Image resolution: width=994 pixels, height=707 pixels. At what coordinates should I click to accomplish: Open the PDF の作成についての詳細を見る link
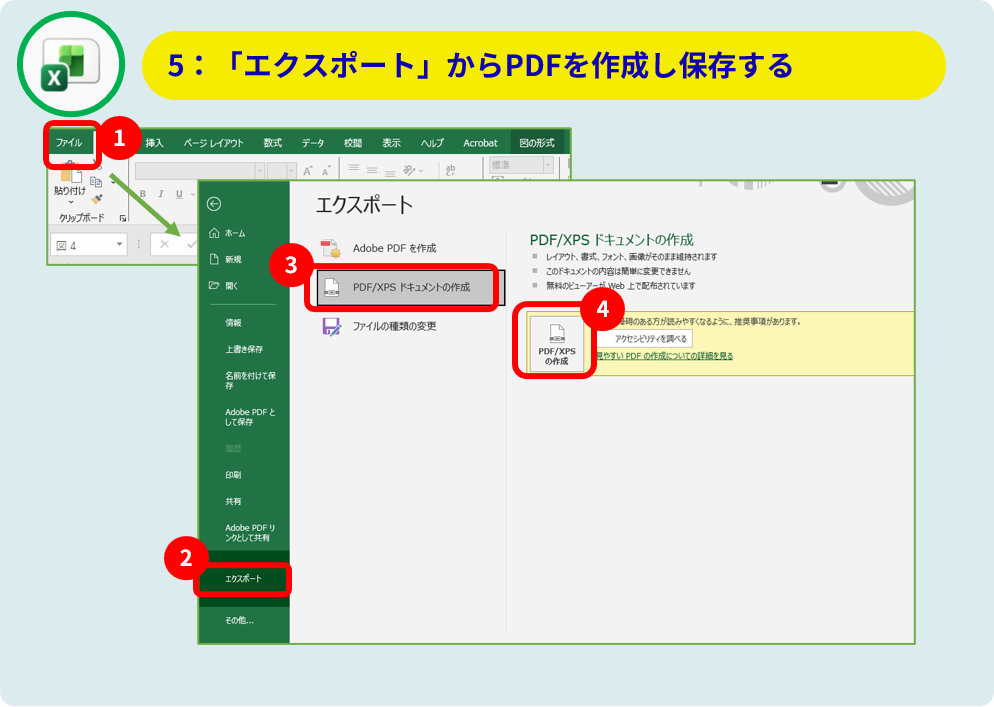point(664,356)
